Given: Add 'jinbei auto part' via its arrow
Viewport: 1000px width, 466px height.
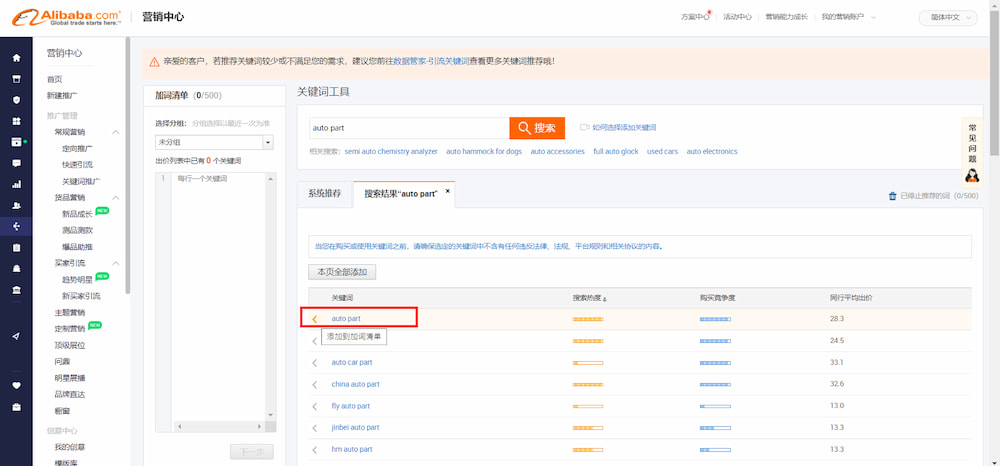Looking at the screenshot, I should point(314,428).
